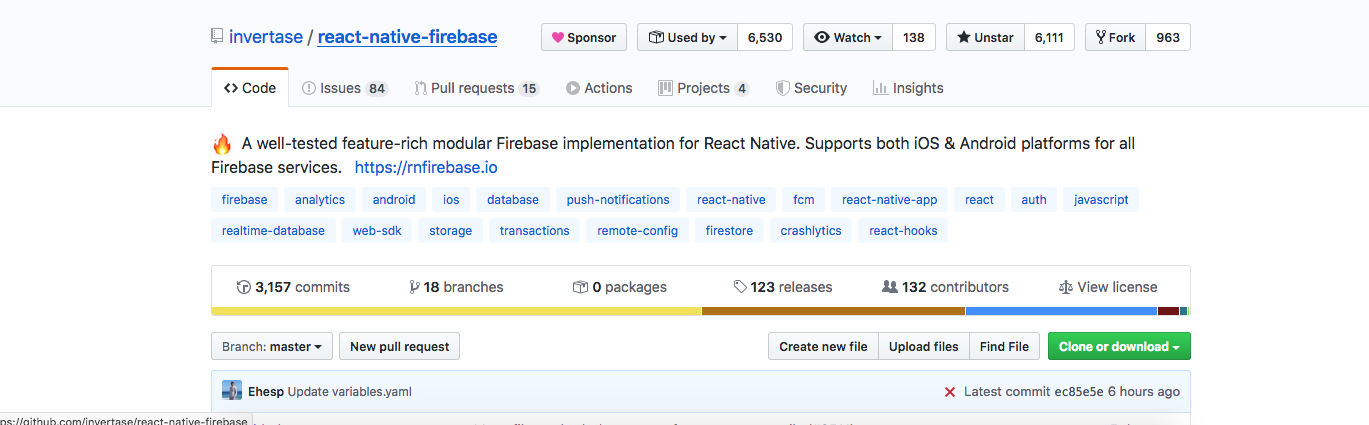Open the 3,157 commits history link
Screen dimensions: 1369x425
293,287
